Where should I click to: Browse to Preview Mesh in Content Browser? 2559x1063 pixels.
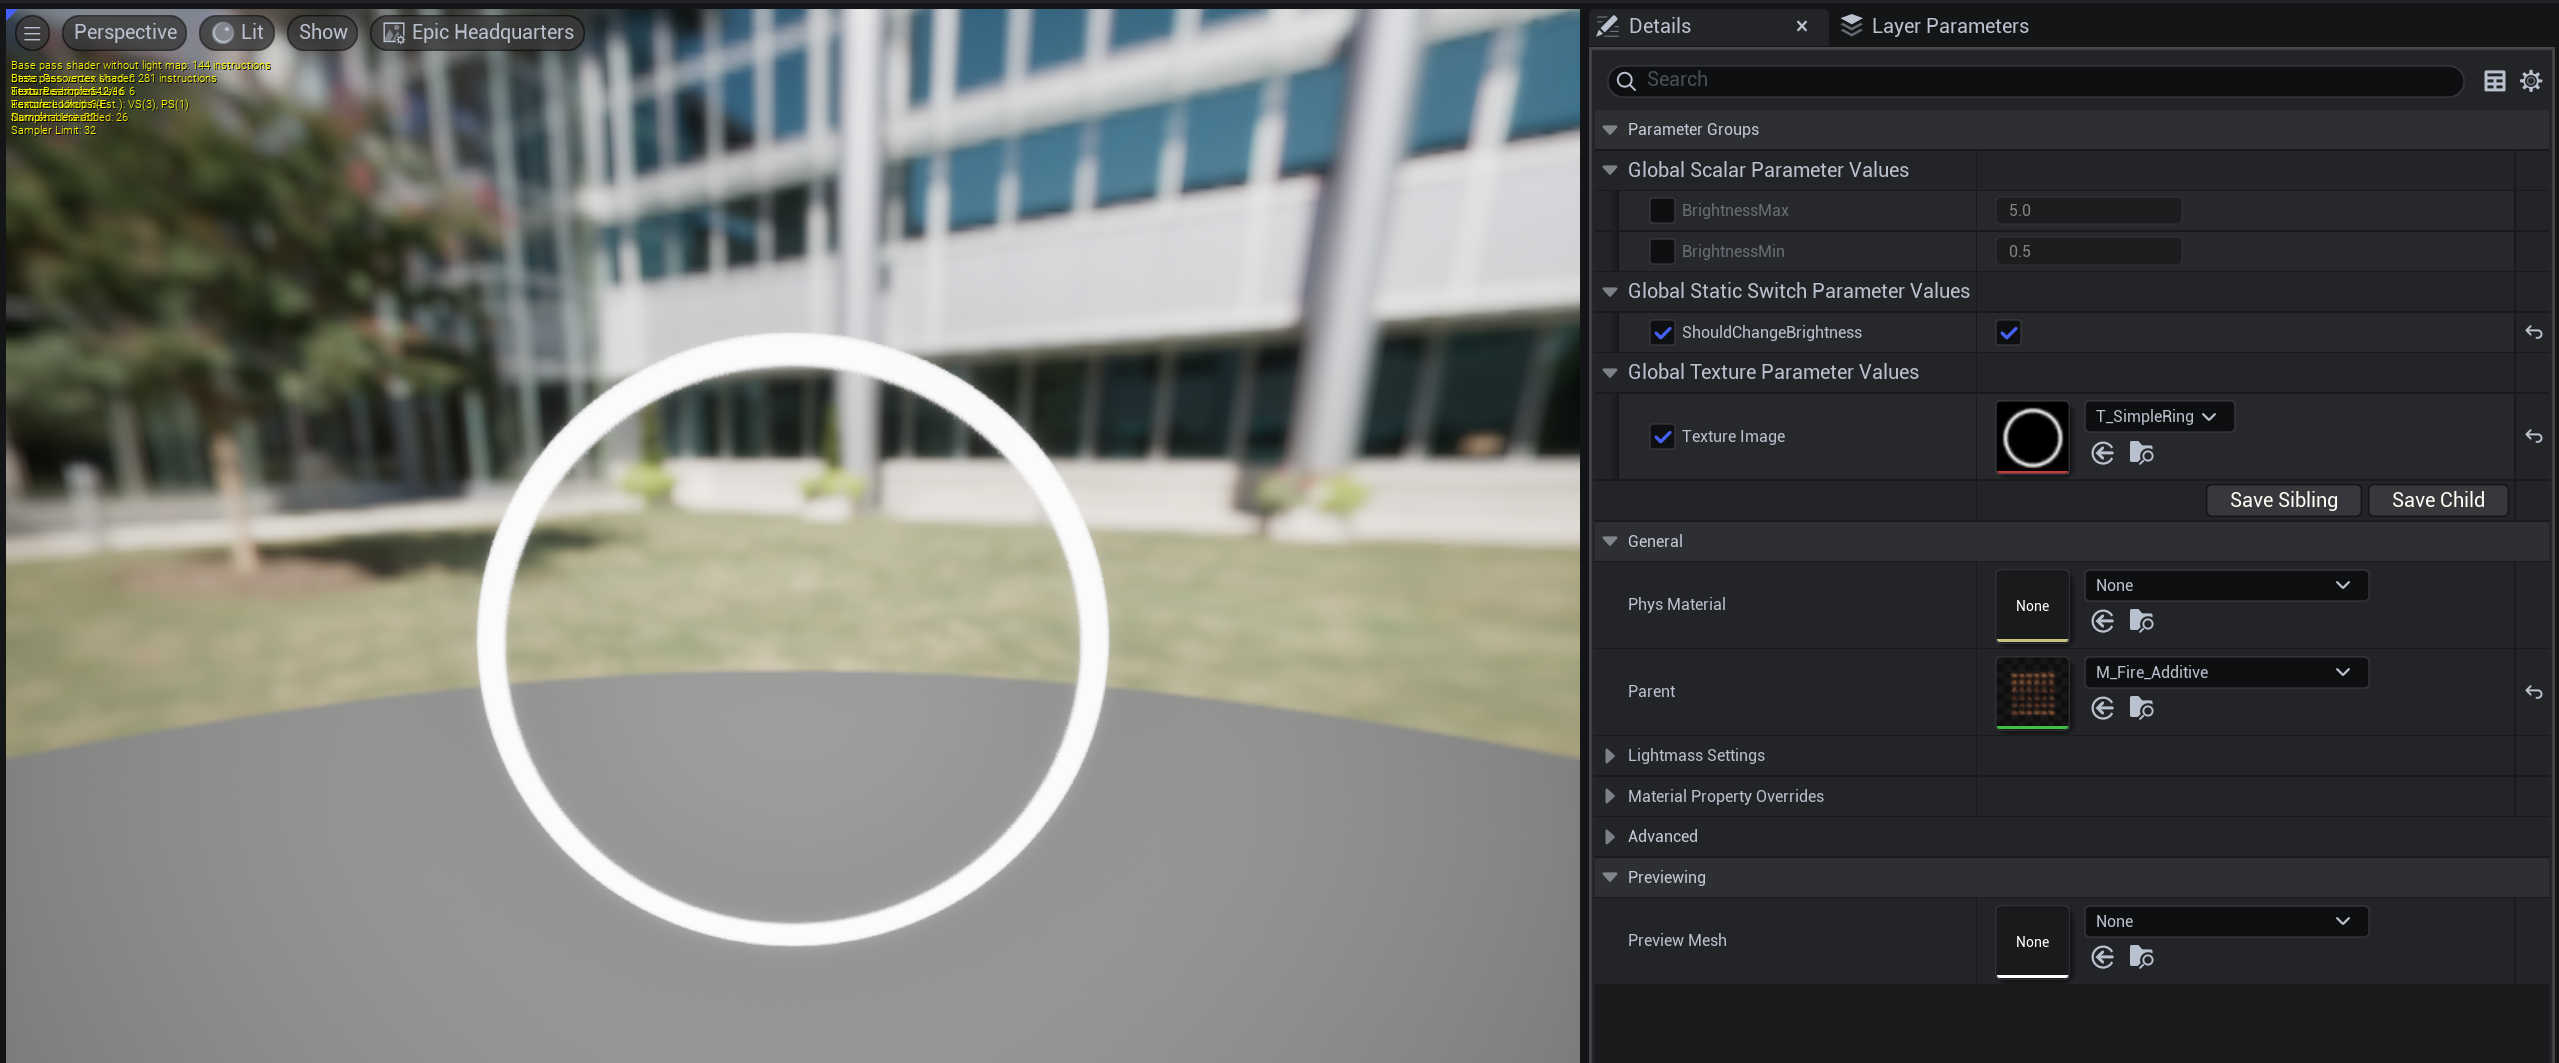pyautogui.click(x=2141, y=958)
